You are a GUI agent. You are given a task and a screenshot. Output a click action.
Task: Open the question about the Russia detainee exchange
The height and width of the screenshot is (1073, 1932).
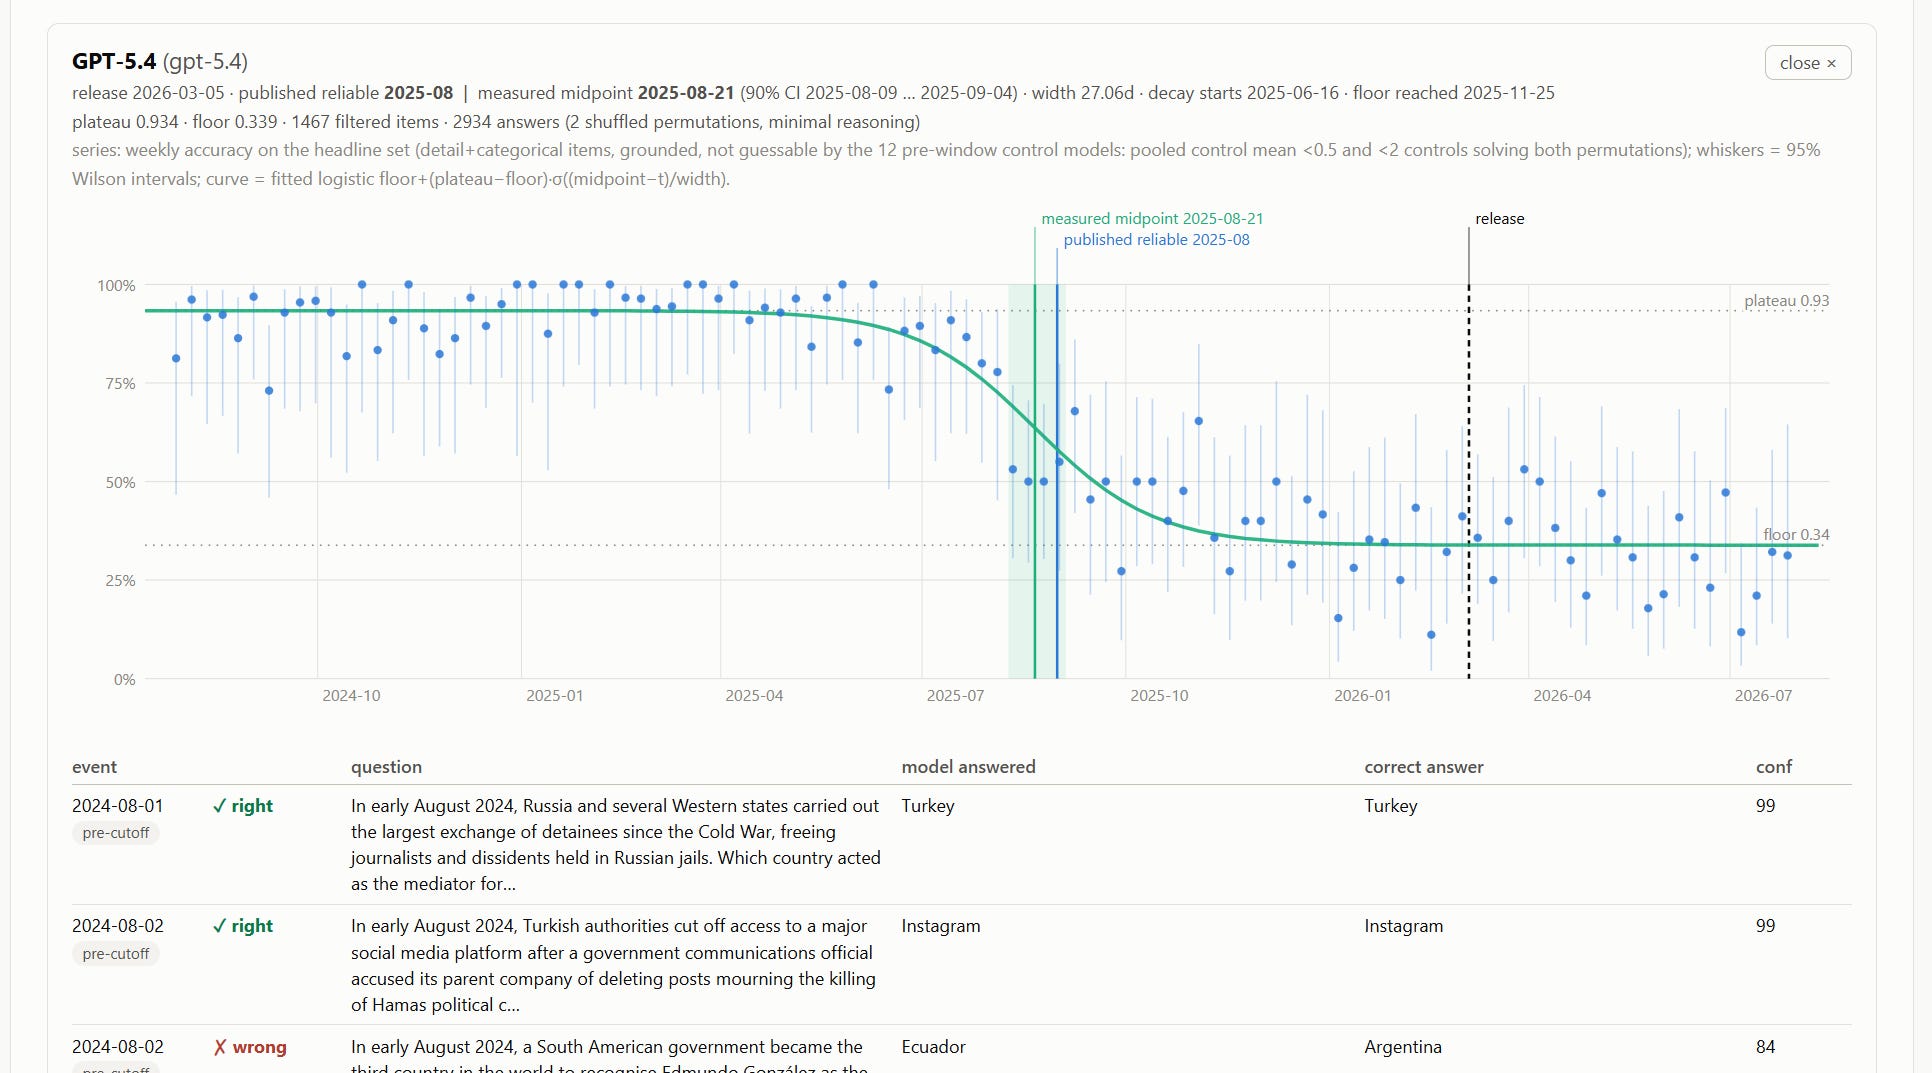[x=616, y=845]
